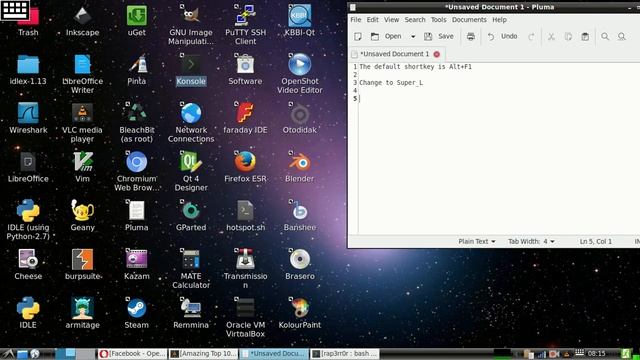640x360 pixels.
Task: Launch Steam from the desktop
Action: pyautogui.click(x=136, y=313)
